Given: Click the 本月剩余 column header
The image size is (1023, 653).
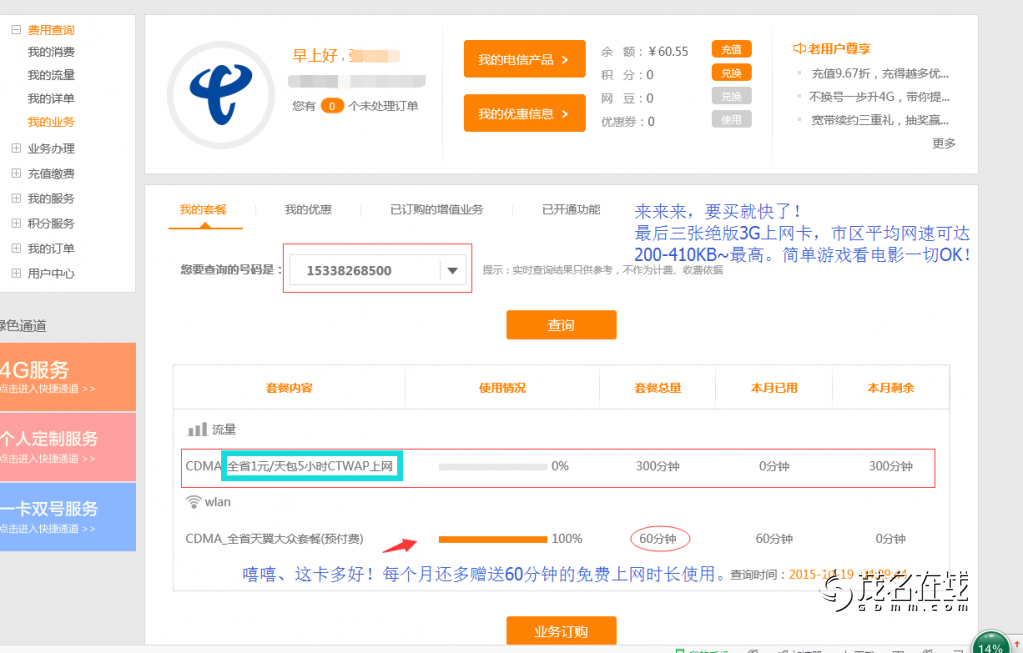Looking at the screenshot, I should [891, 388].
